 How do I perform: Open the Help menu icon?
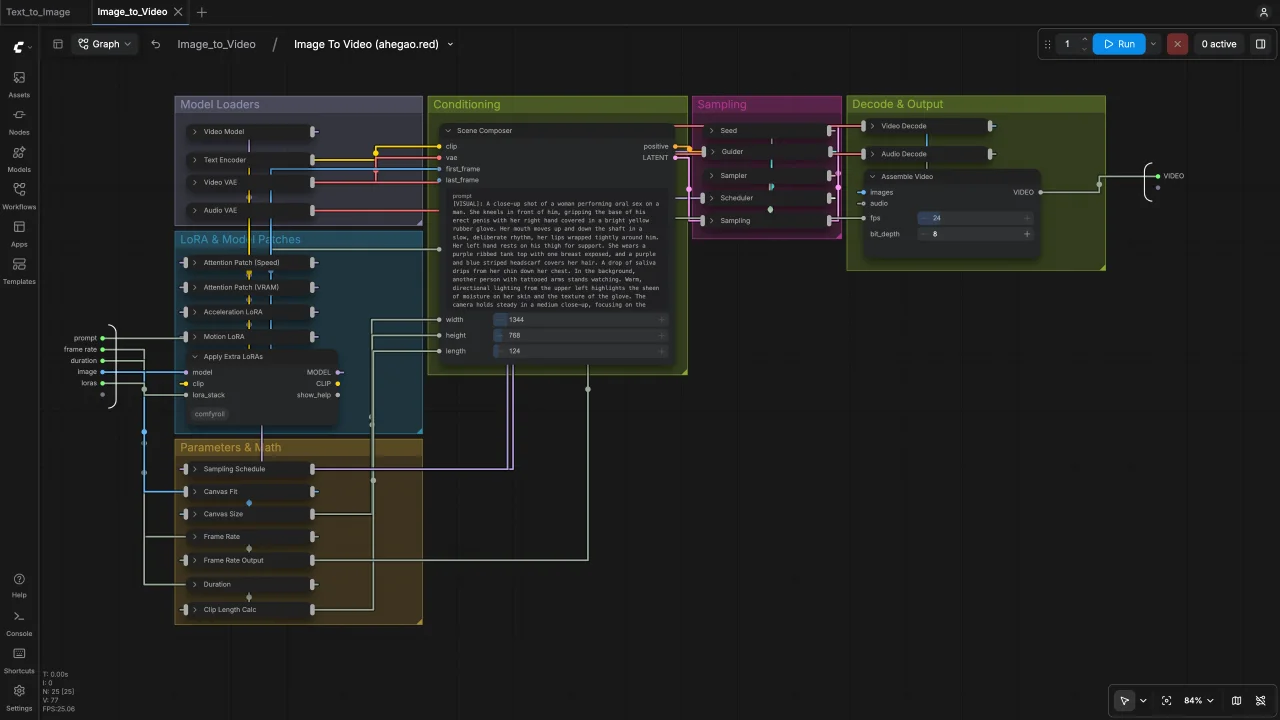coord(19,585)
